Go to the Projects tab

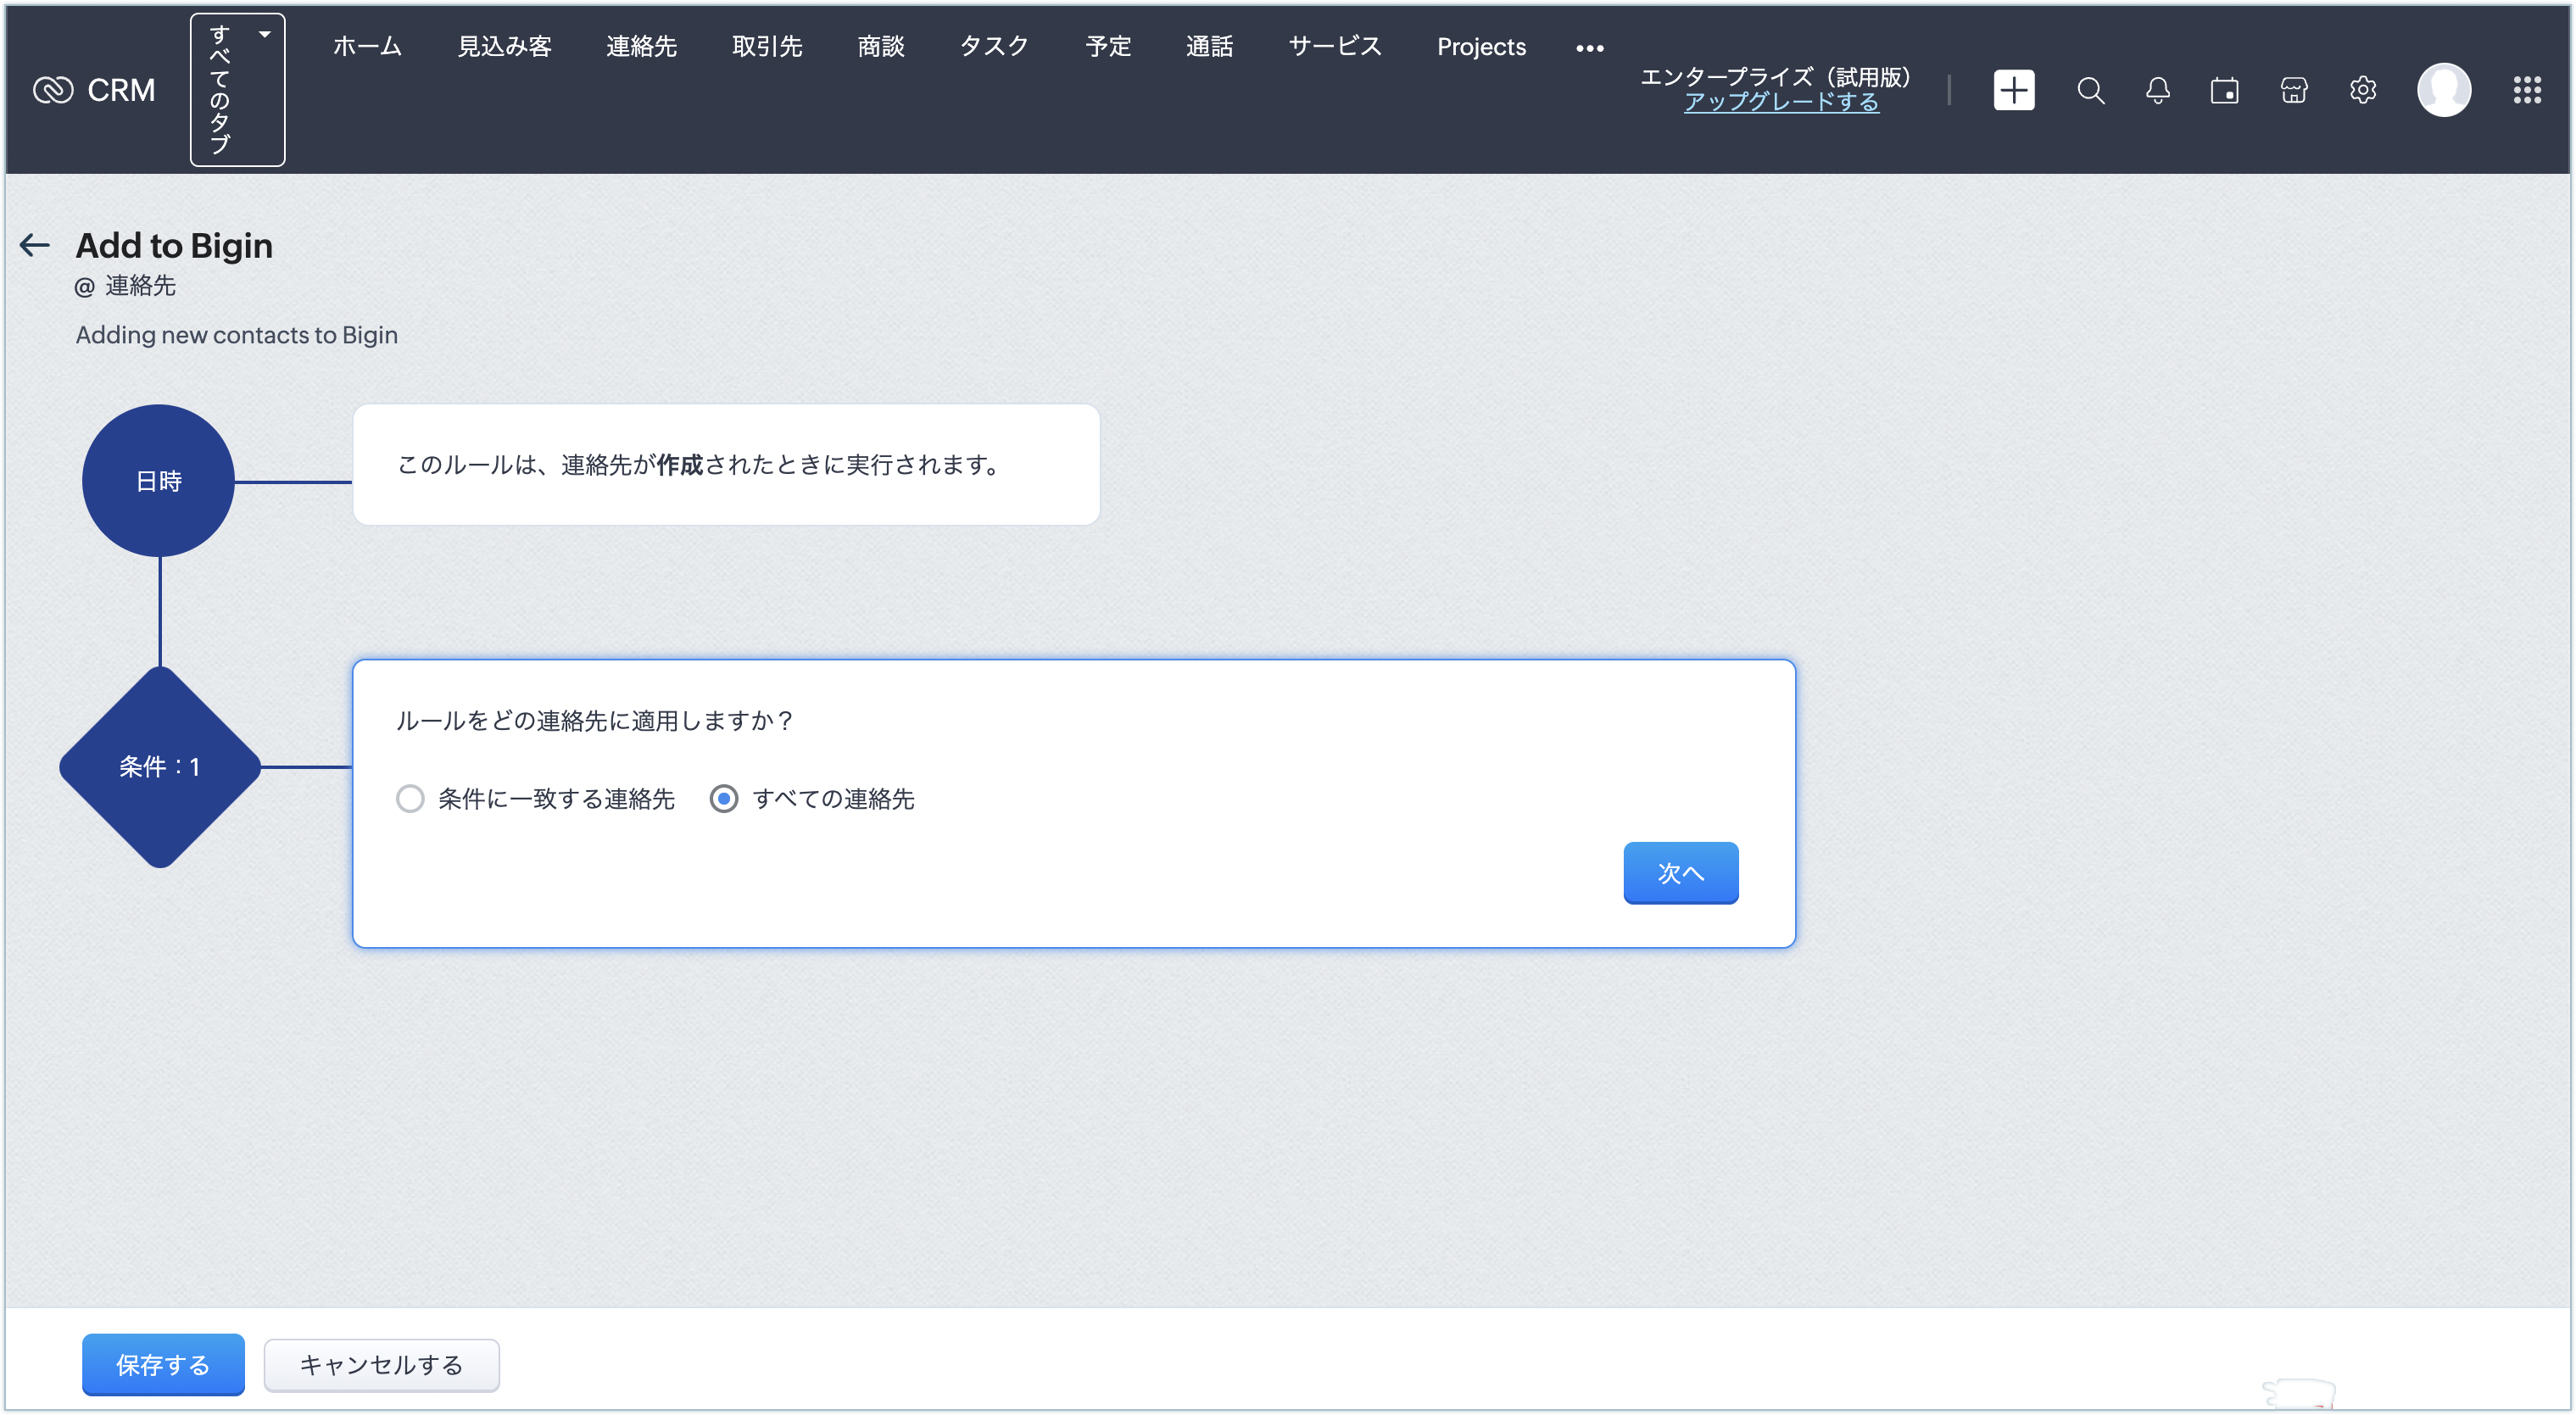[x=1481, y=46]
